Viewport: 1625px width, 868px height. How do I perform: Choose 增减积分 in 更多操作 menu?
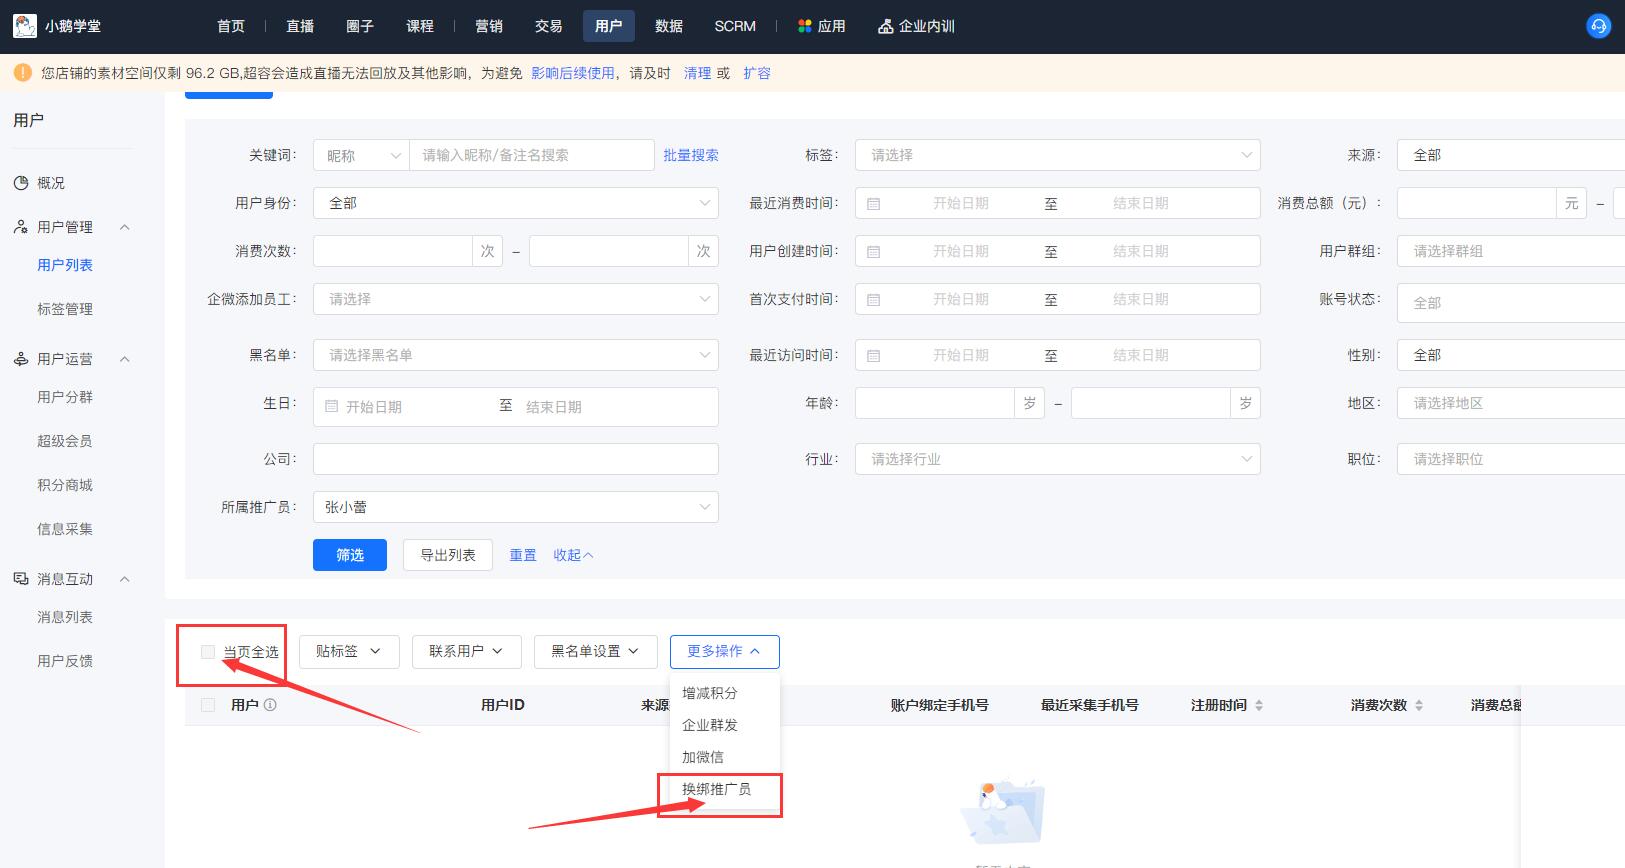click(710, 693)
